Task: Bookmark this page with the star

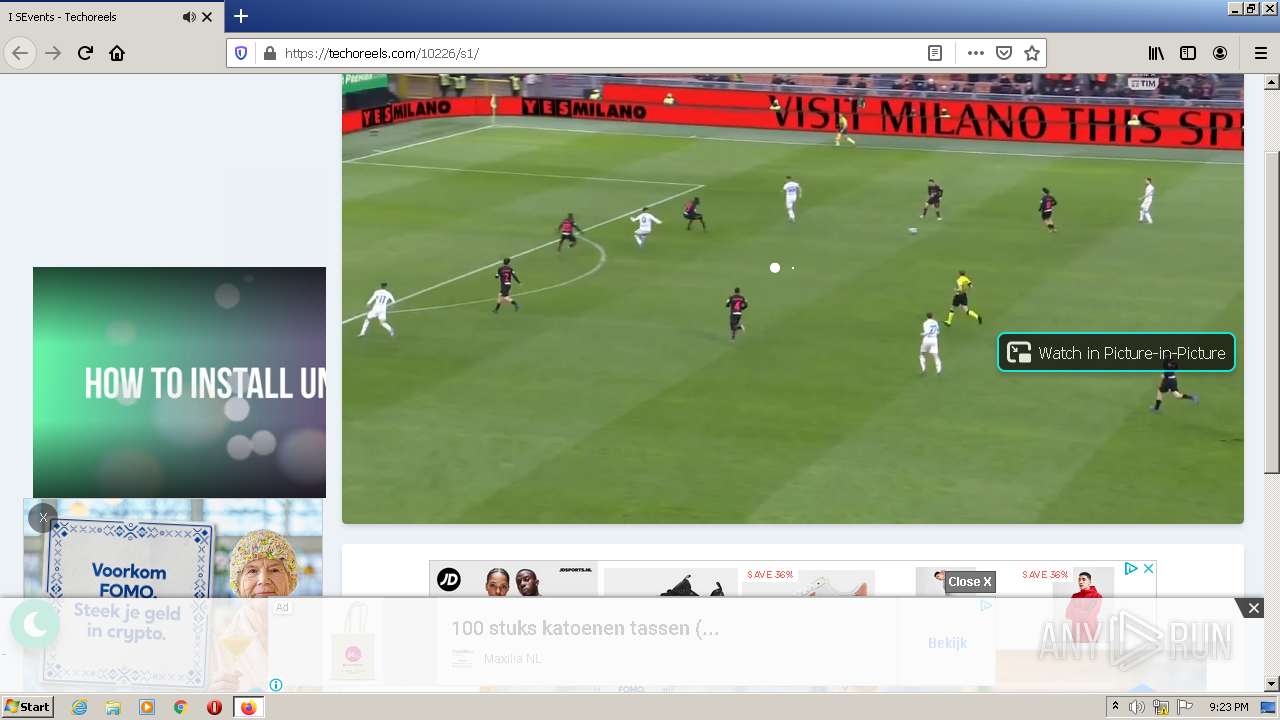Action: pyautogui.click(x=1032, y=53)
